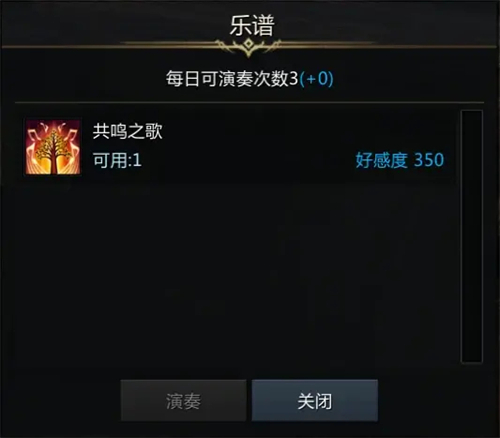
Task: Click the thin divider line above the song list
Action: [249, 103]
